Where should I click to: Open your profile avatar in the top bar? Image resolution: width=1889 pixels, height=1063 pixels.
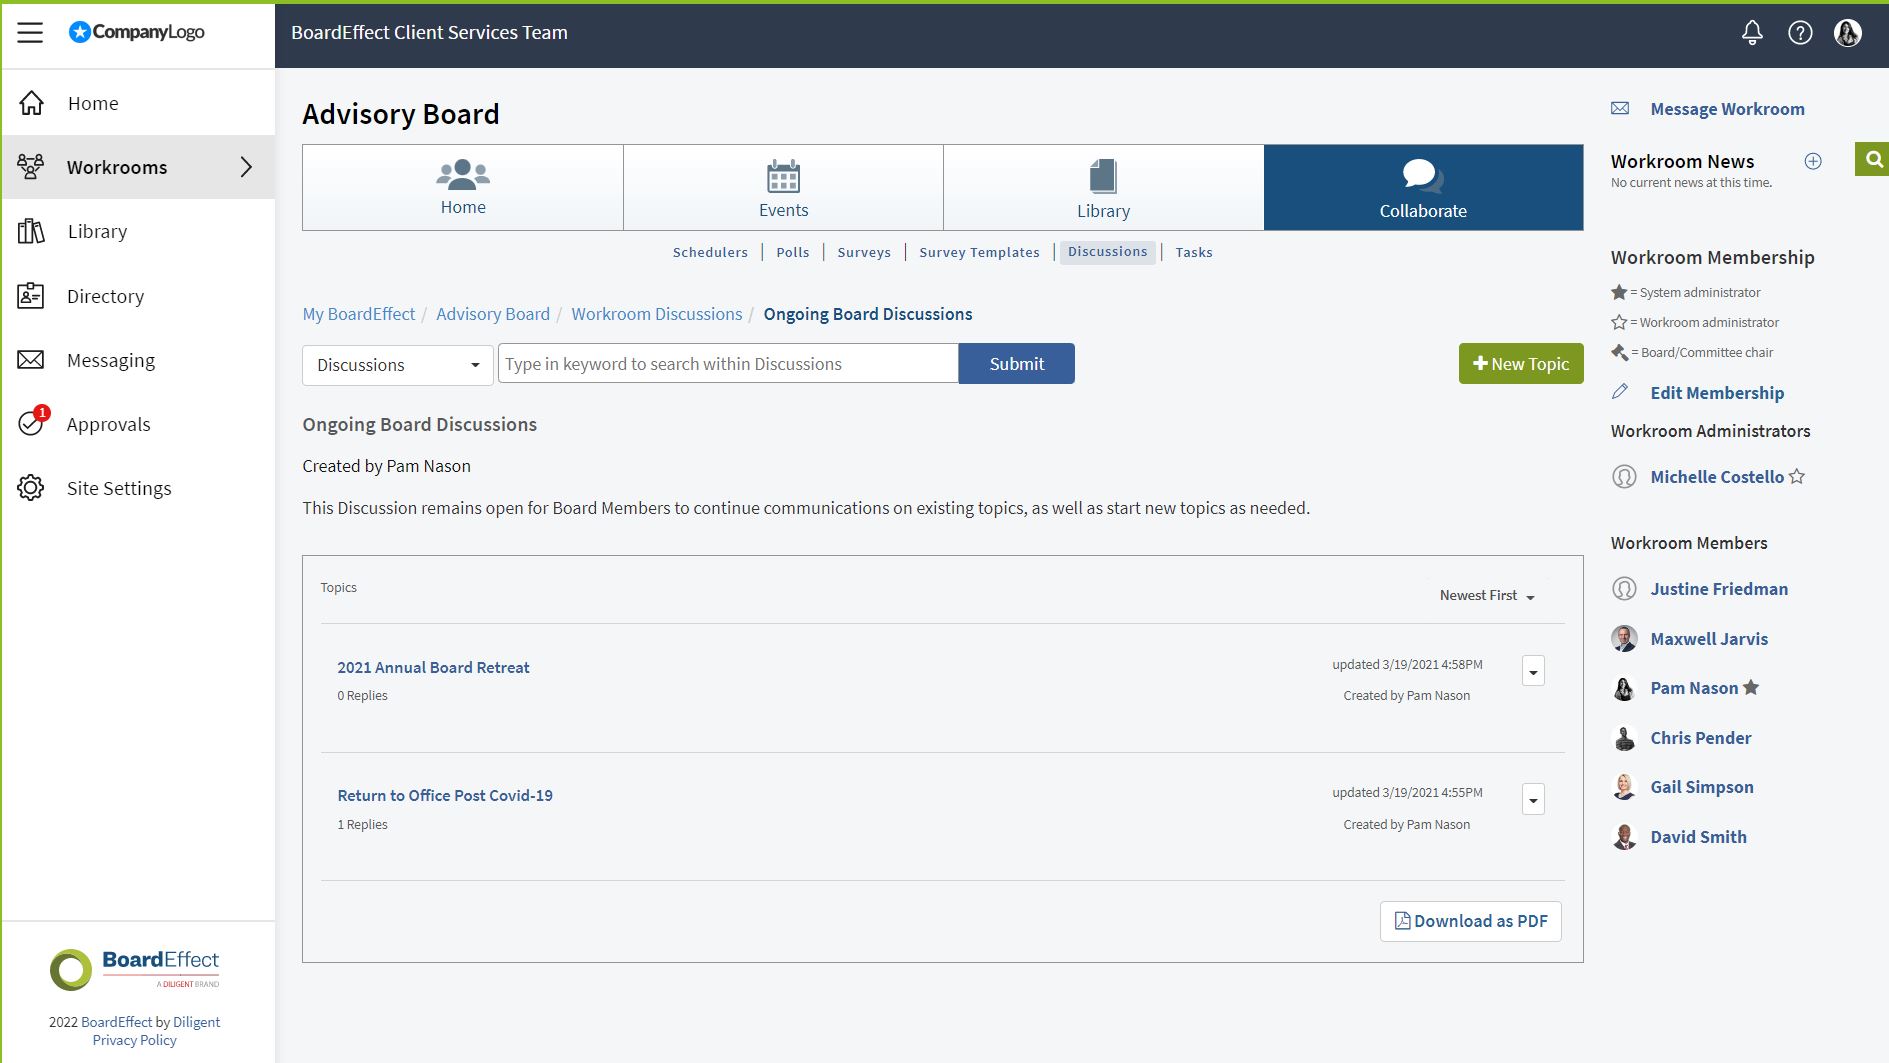tap(1848, 32)
